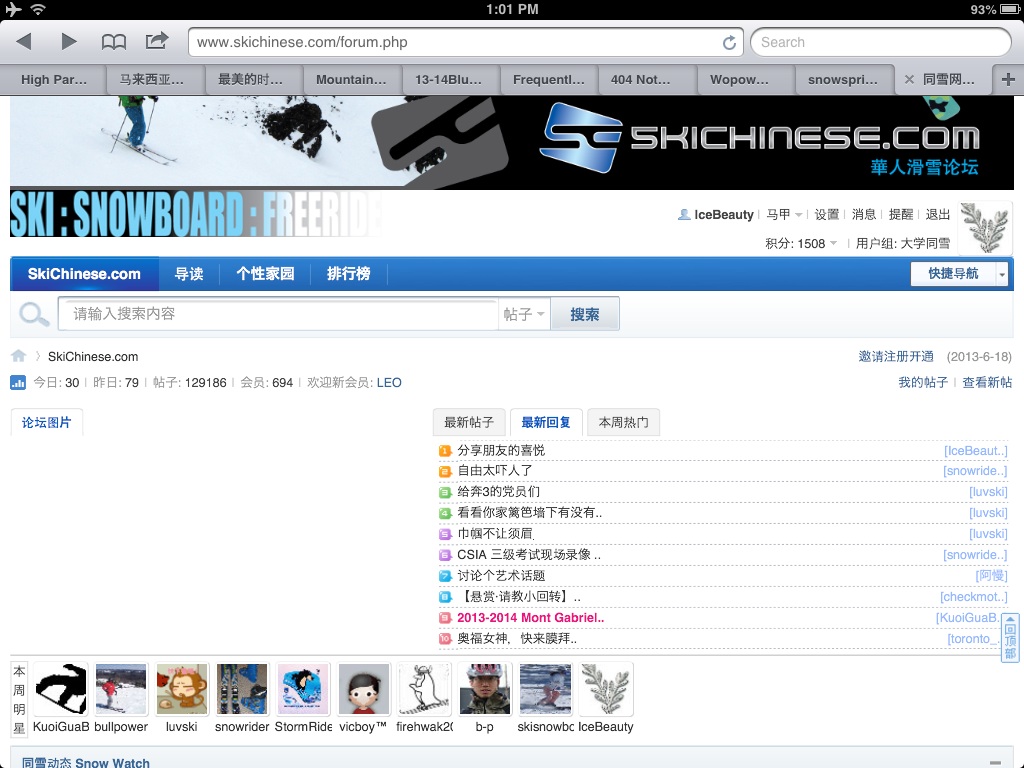Select the 最新回复 tab
This screenshot has height=768, width=1024.
(x=545, y=423)
